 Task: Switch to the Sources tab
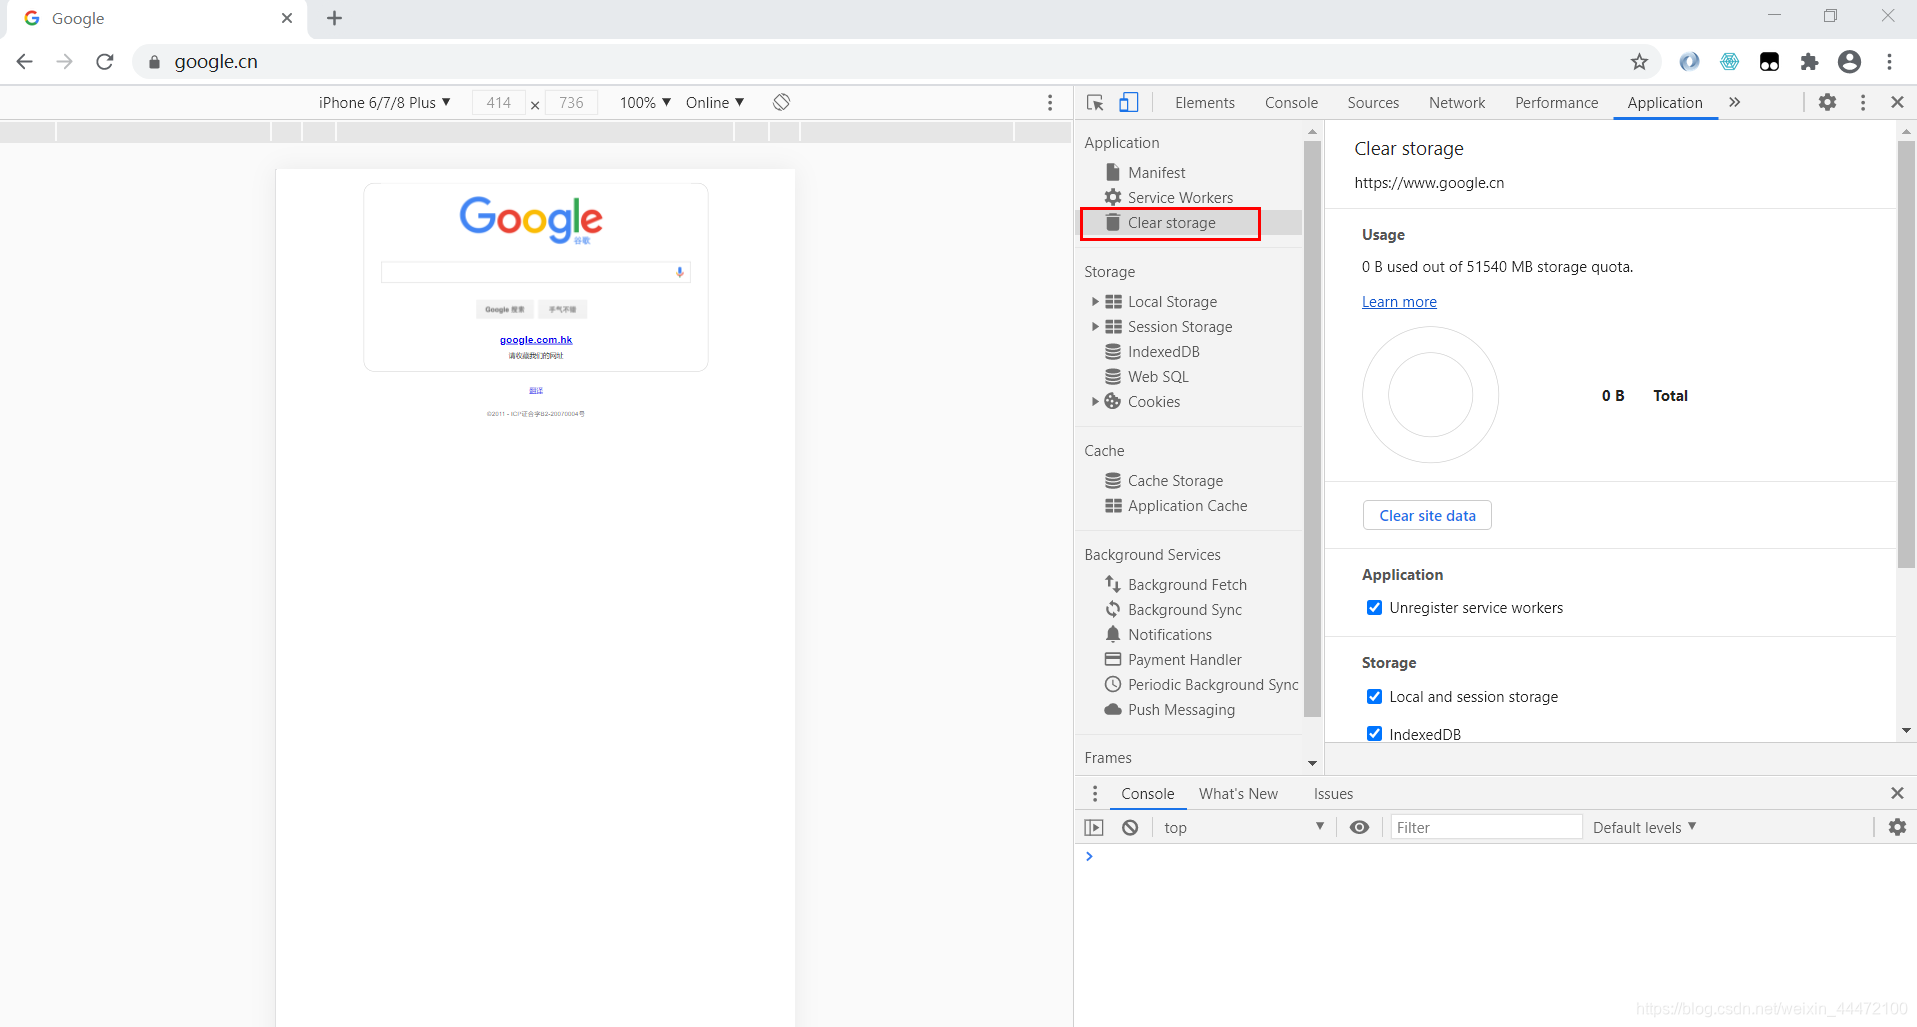coord(1373,102)
